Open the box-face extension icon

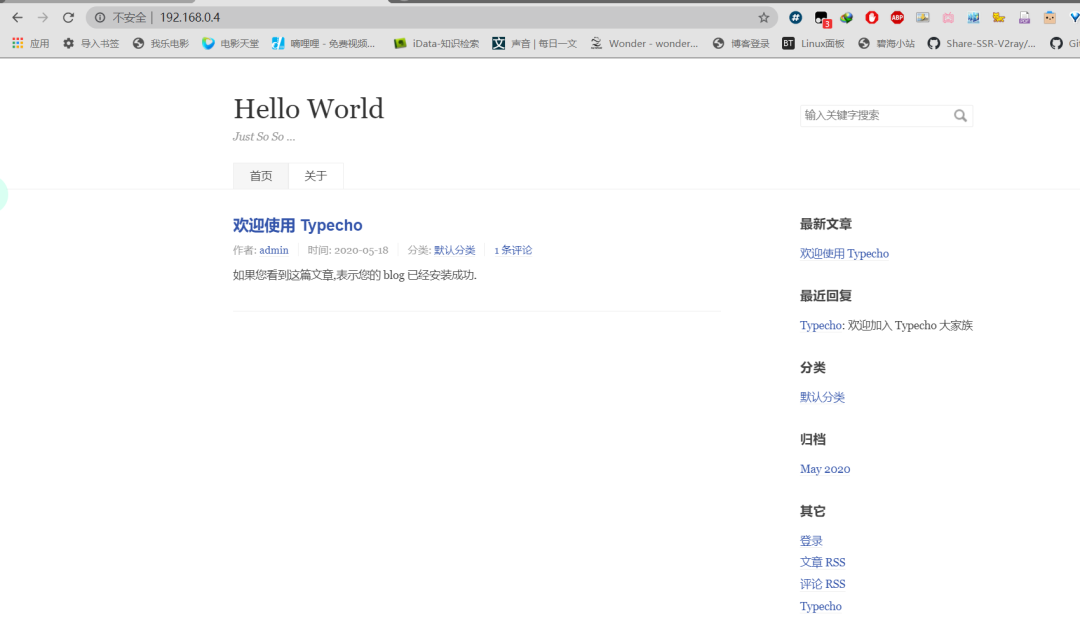point(1050,17)
